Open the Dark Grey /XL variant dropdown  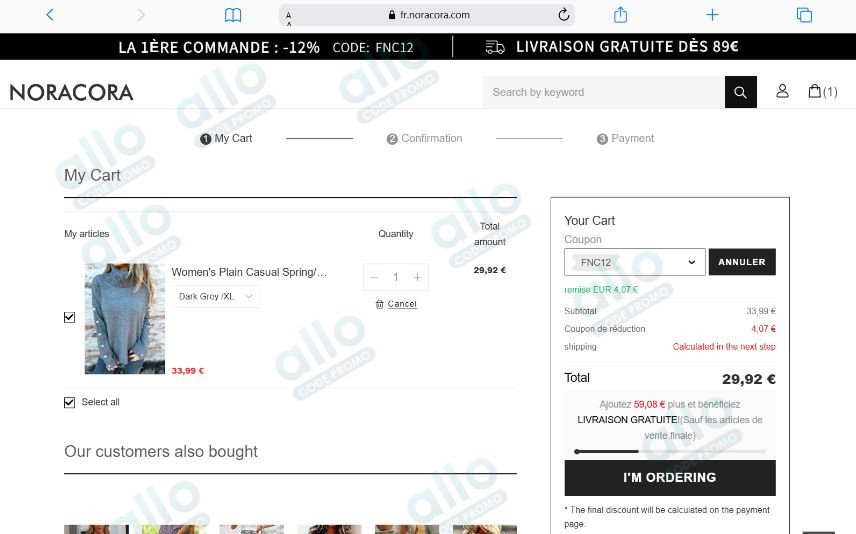click(216, 296)
